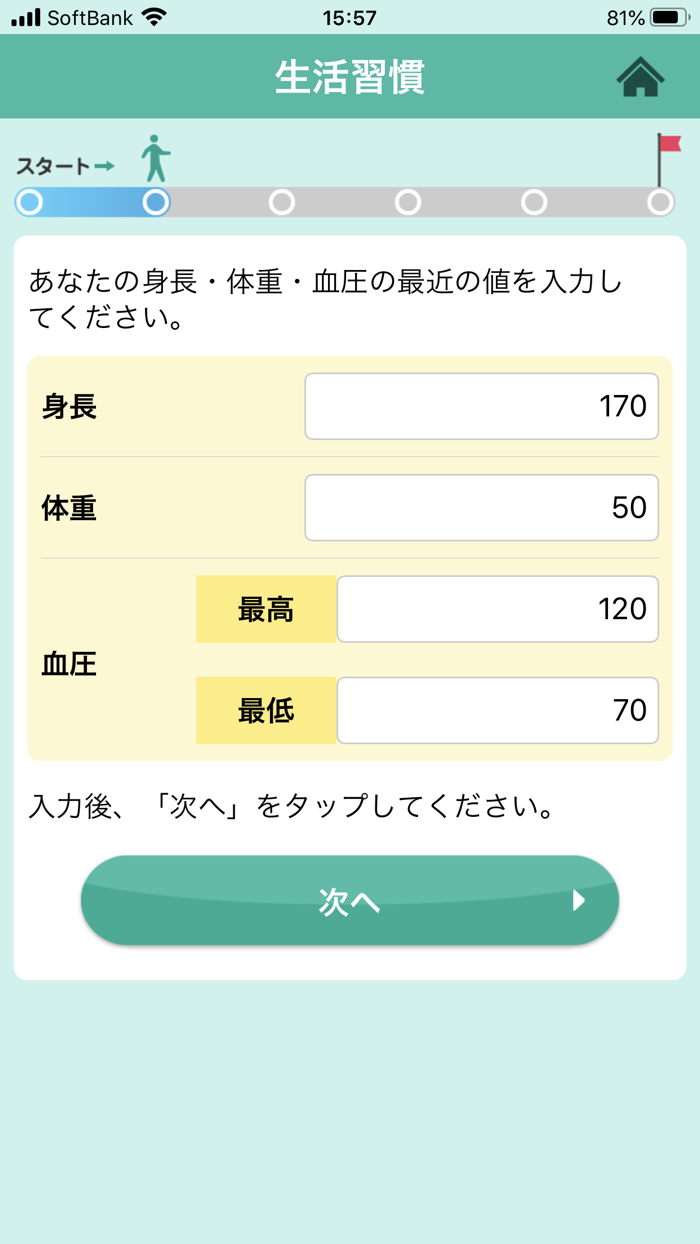Tap the 次へ button to proceed
Screen dimensions: 700x1244
pyautogui.click(x=350, y=900)
